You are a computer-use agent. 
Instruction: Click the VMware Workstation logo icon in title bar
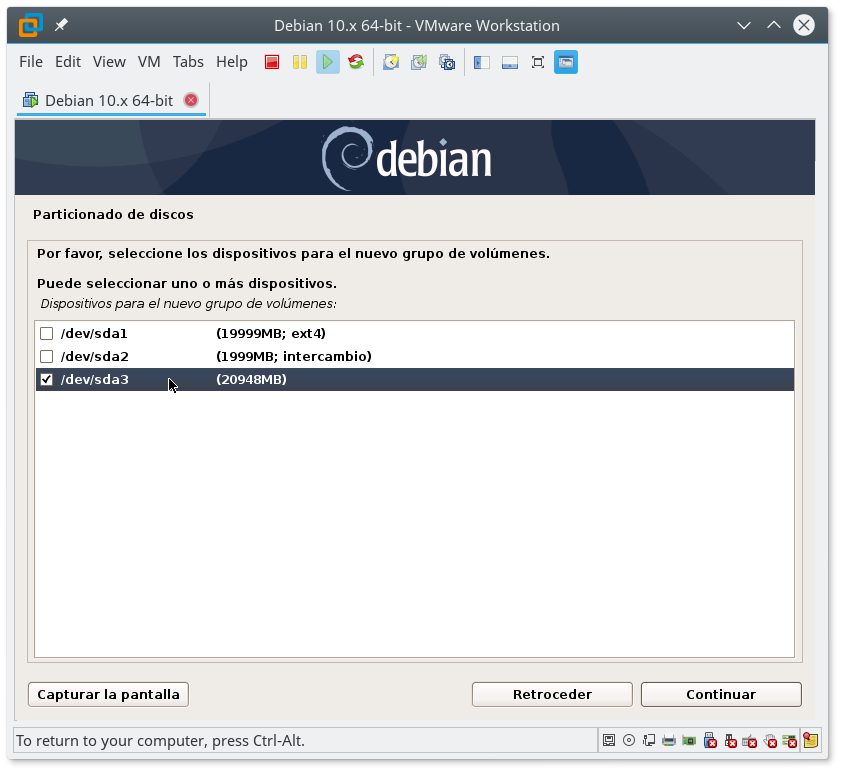click(x=31, y=25)
